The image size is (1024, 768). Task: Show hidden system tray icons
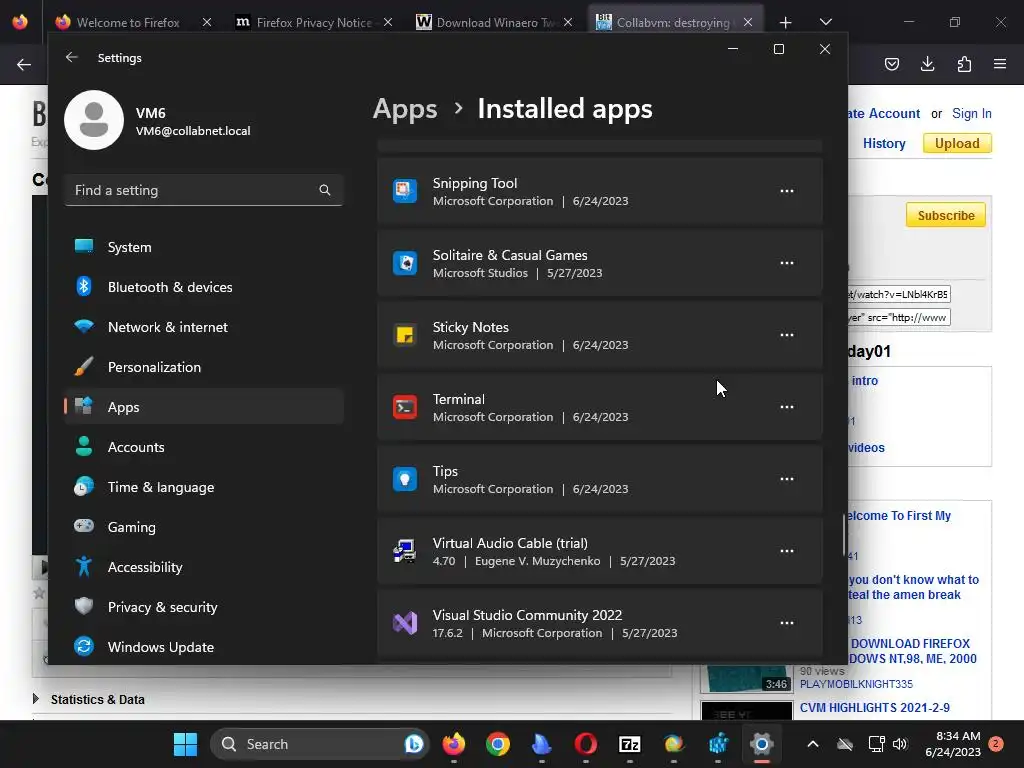coord(812,744)
